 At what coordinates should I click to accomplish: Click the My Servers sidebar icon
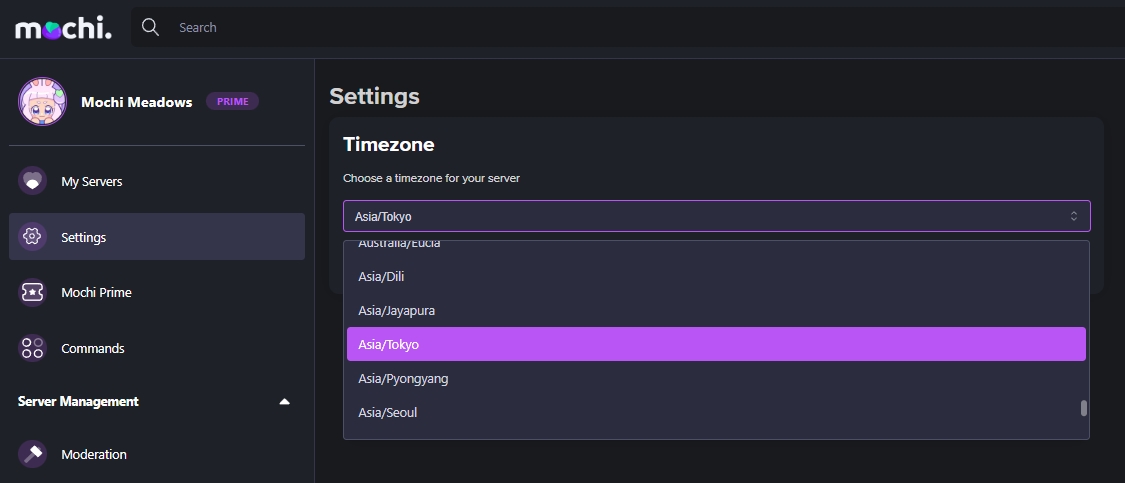[32, 182]
